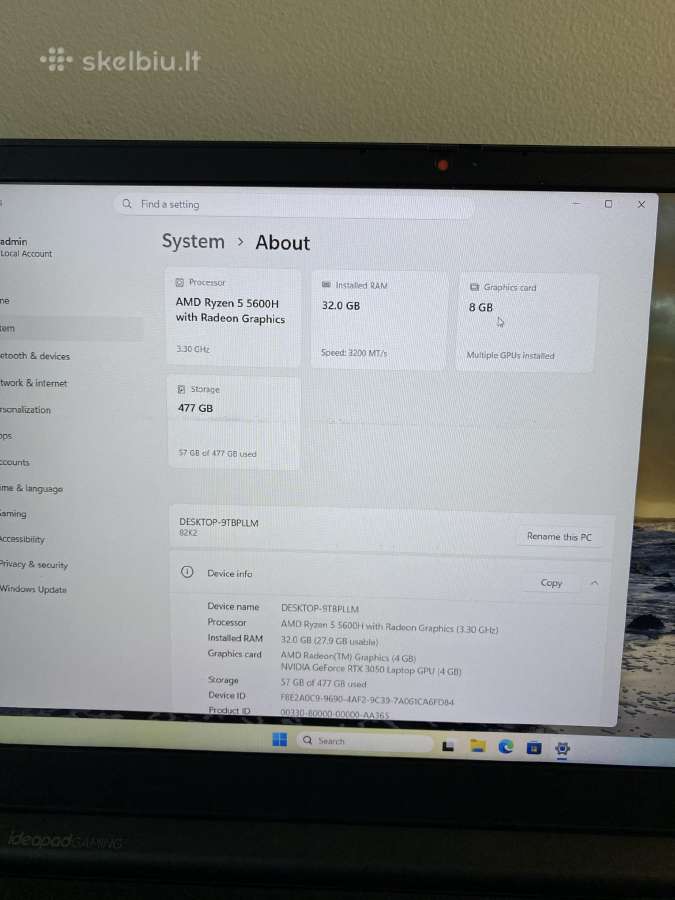Click the Storage drive icon

point(181,389)
